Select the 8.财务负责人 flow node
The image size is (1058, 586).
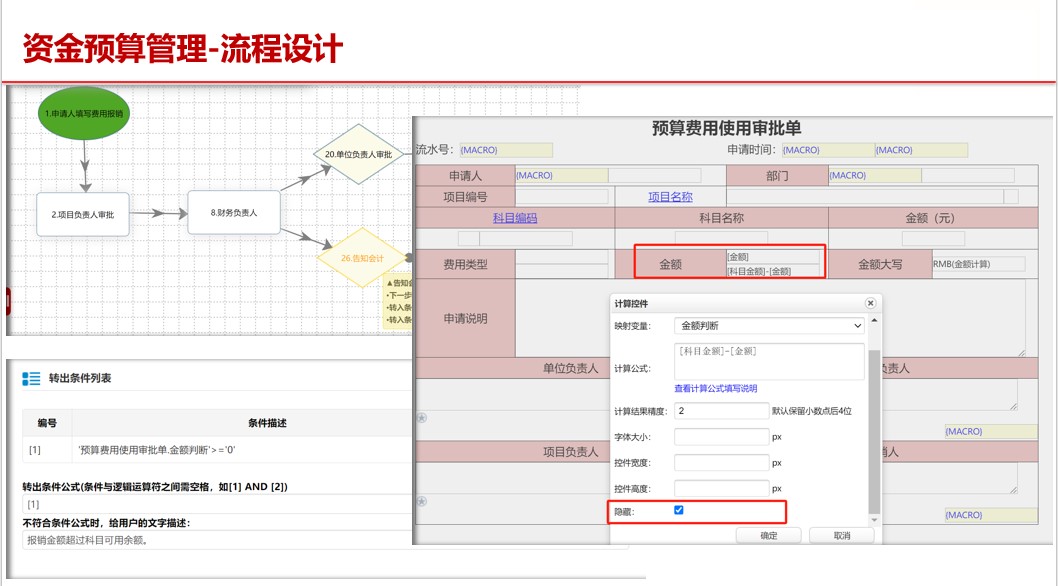coord(233,212)
